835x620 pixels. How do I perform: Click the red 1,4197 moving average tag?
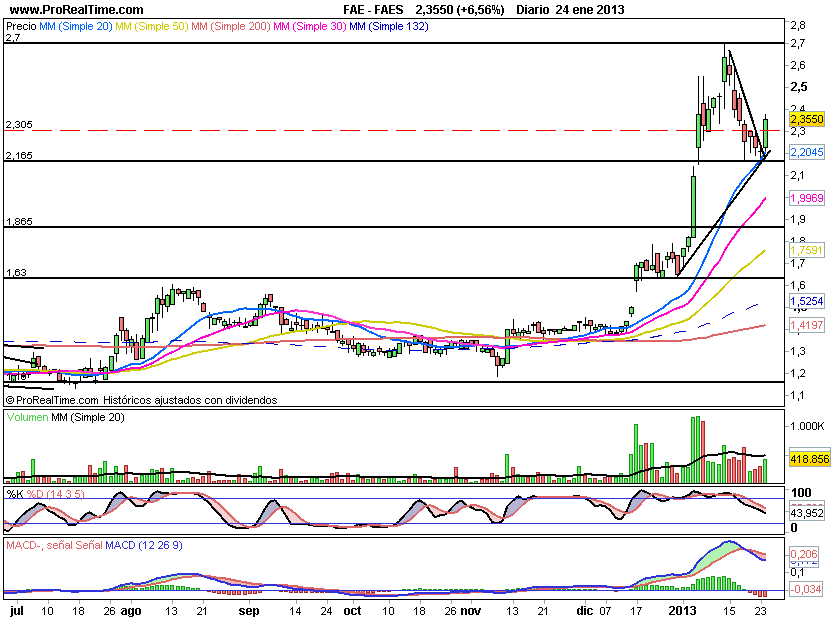click(806, 326)
